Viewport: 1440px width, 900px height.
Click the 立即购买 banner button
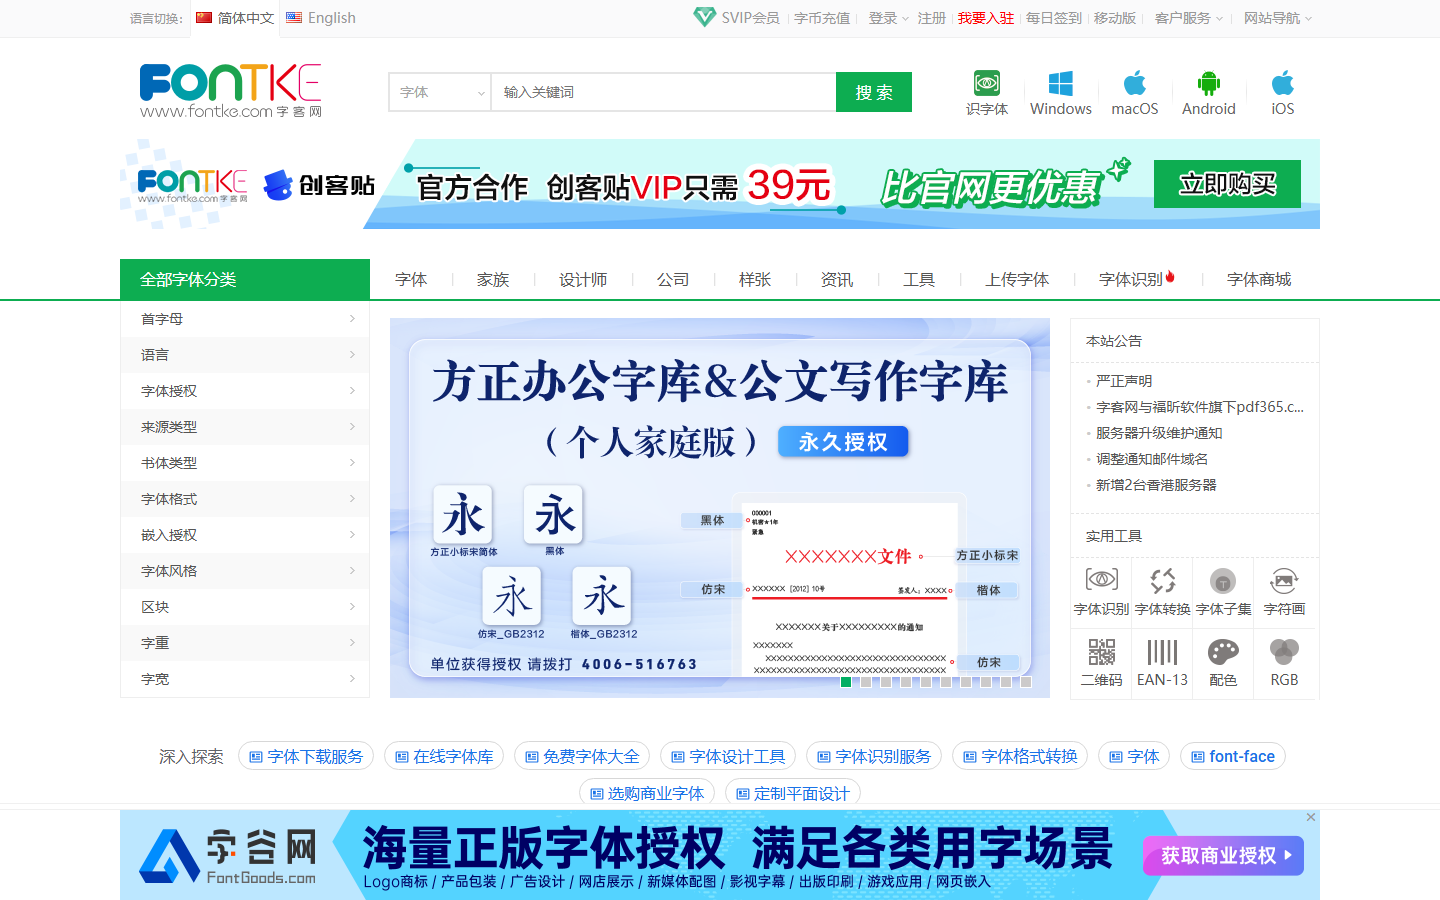1227,184
